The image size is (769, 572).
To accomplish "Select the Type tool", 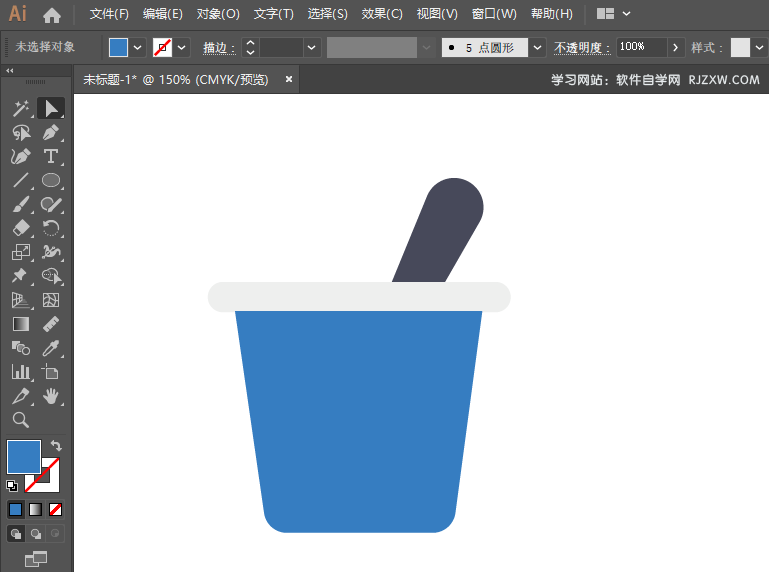I will [51, 156].
